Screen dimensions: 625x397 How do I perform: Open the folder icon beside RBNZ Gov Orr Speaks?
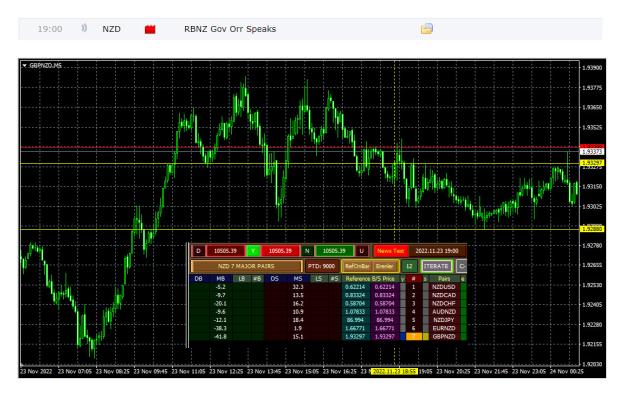click(426, 28)
